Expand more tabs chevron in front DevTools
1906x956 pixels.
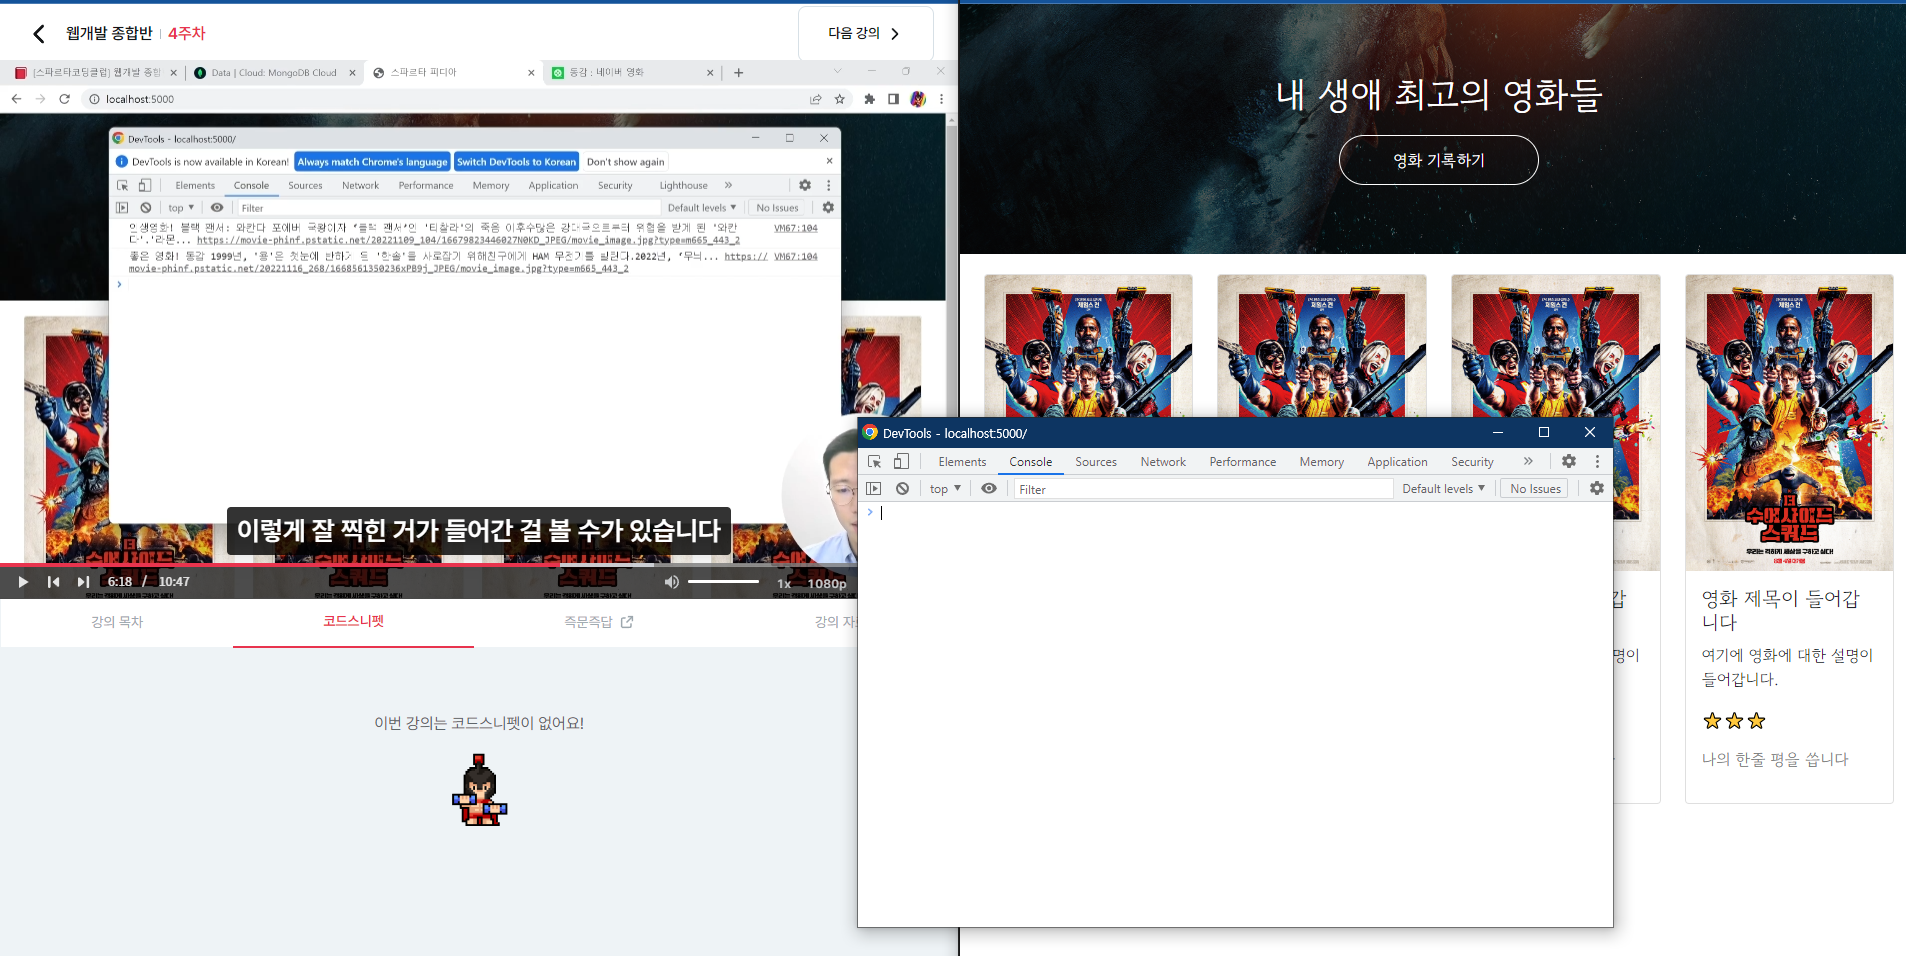1528,461
